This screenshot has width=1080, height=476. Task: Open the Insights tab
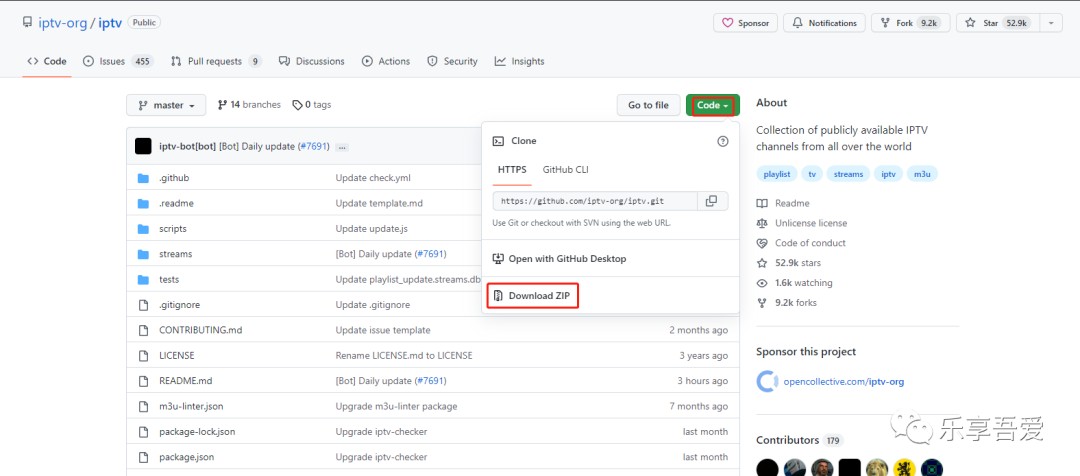(519, 61)
